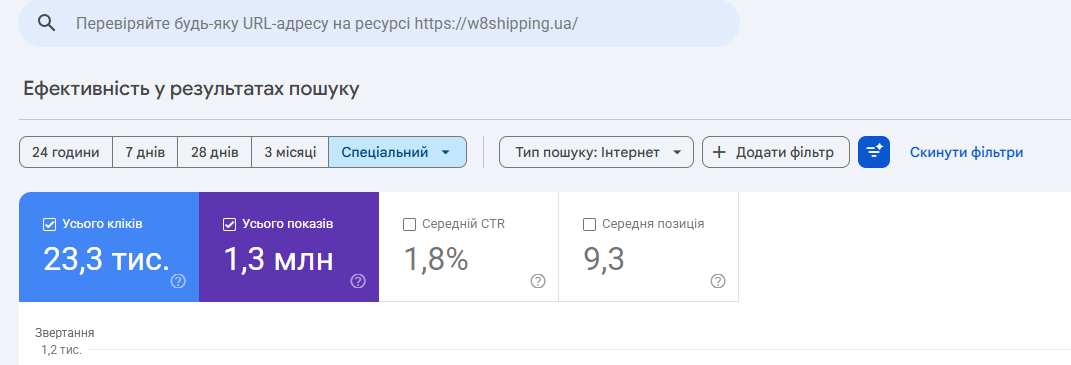Click the Додати фільтр button
The width and height of the screenshot is (1071, 365).
pos(776,152)
